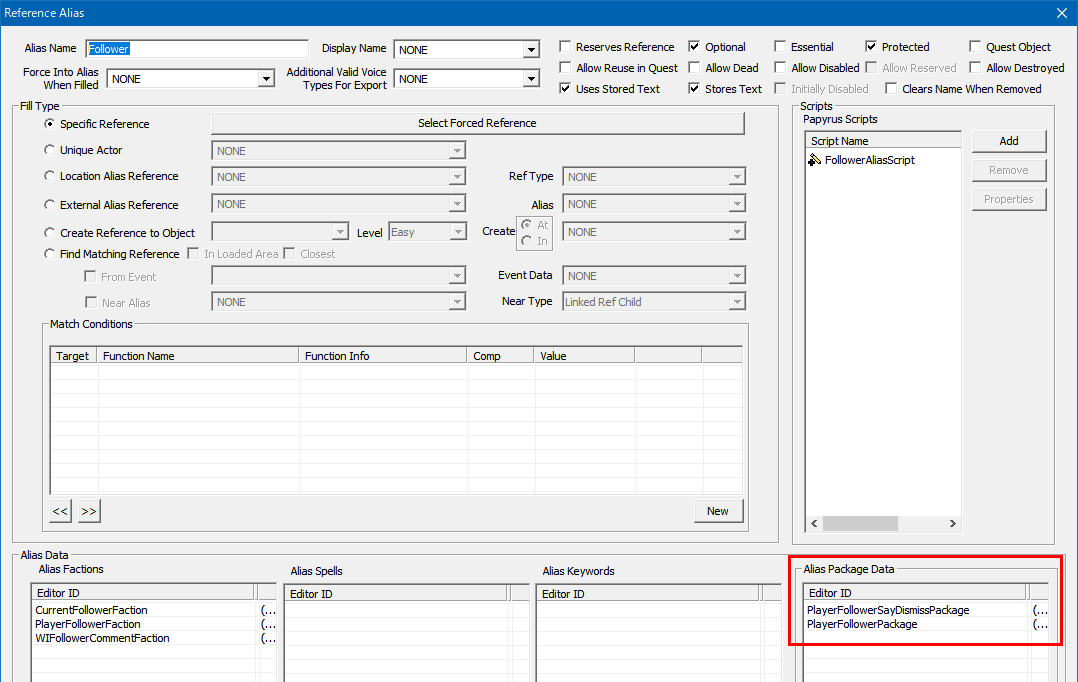The height and width of the screenshot is (682, 1078).
Task: Click New in Match Conditions
Action: [718, 511]
